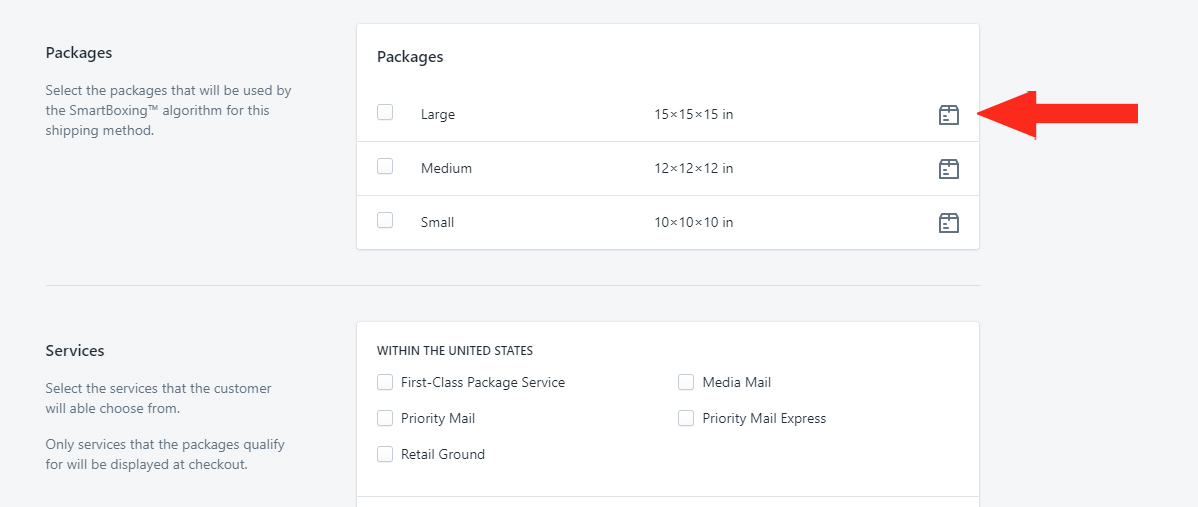Enable the Media Mail service checkbox
Viewport: 1198px width, 507px height.
pos(686,382)
